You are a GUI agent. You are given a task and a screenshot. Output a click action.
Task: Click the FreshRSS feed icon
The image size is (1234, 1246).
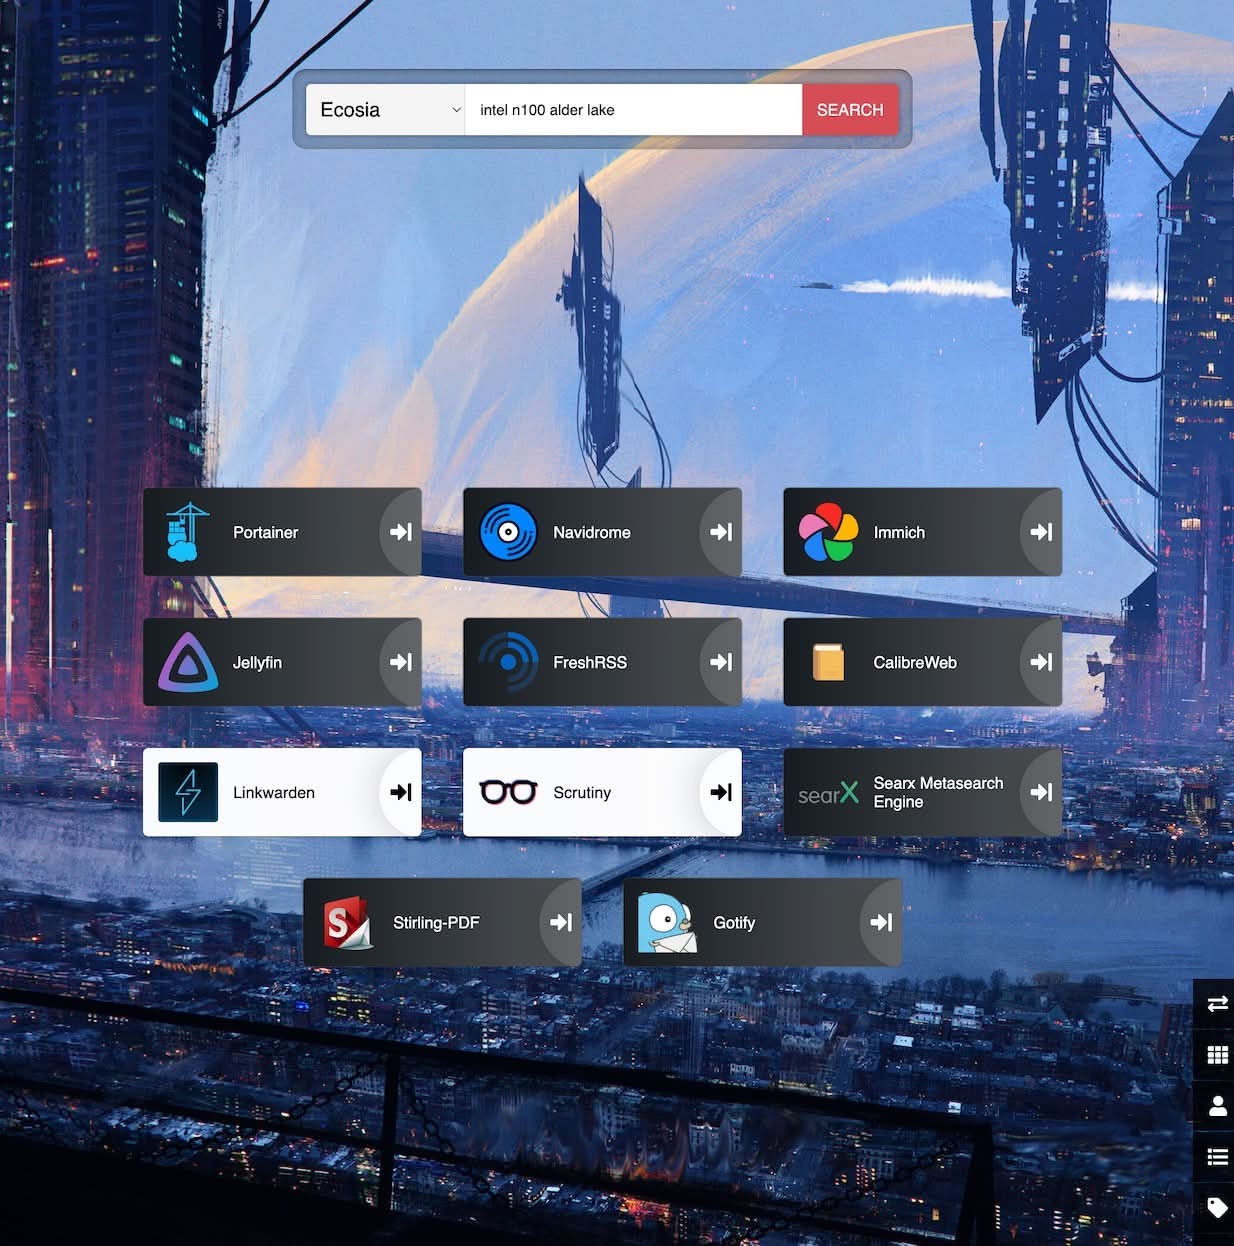coord(508,662)
